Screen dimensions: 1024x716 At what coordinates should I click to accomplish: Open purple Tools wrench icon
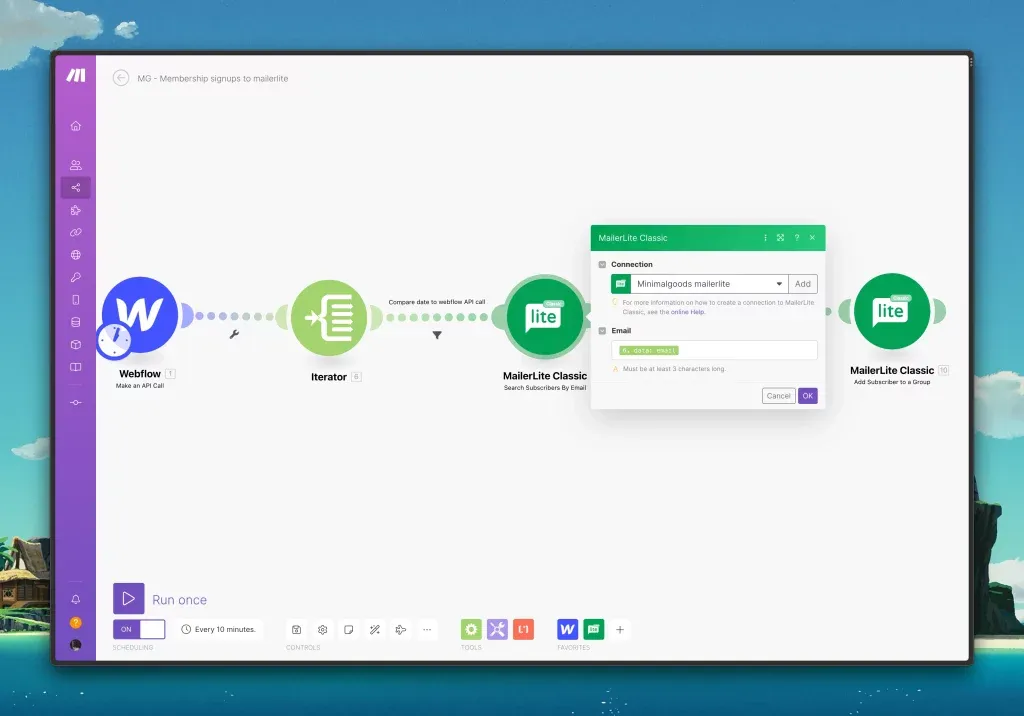click(x=497, y=629)
